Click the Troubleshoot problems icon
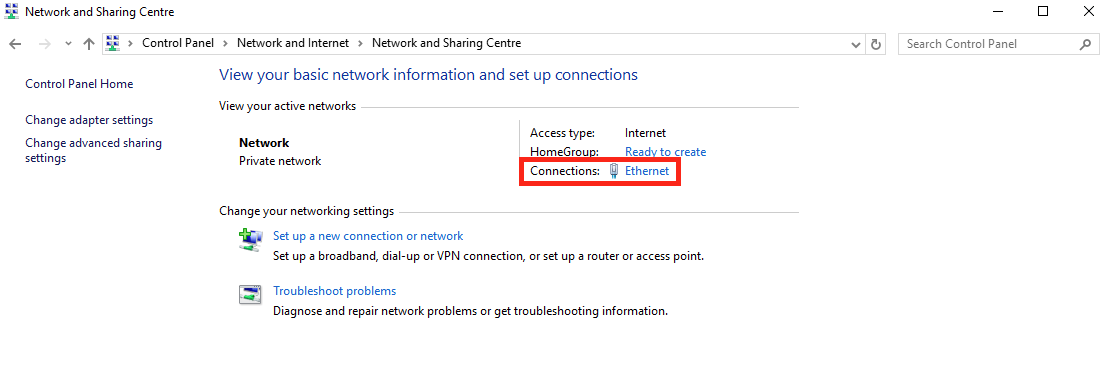The height and width of the screenshot is (383, 1106). pyautogui.click(x=250, y=295)
